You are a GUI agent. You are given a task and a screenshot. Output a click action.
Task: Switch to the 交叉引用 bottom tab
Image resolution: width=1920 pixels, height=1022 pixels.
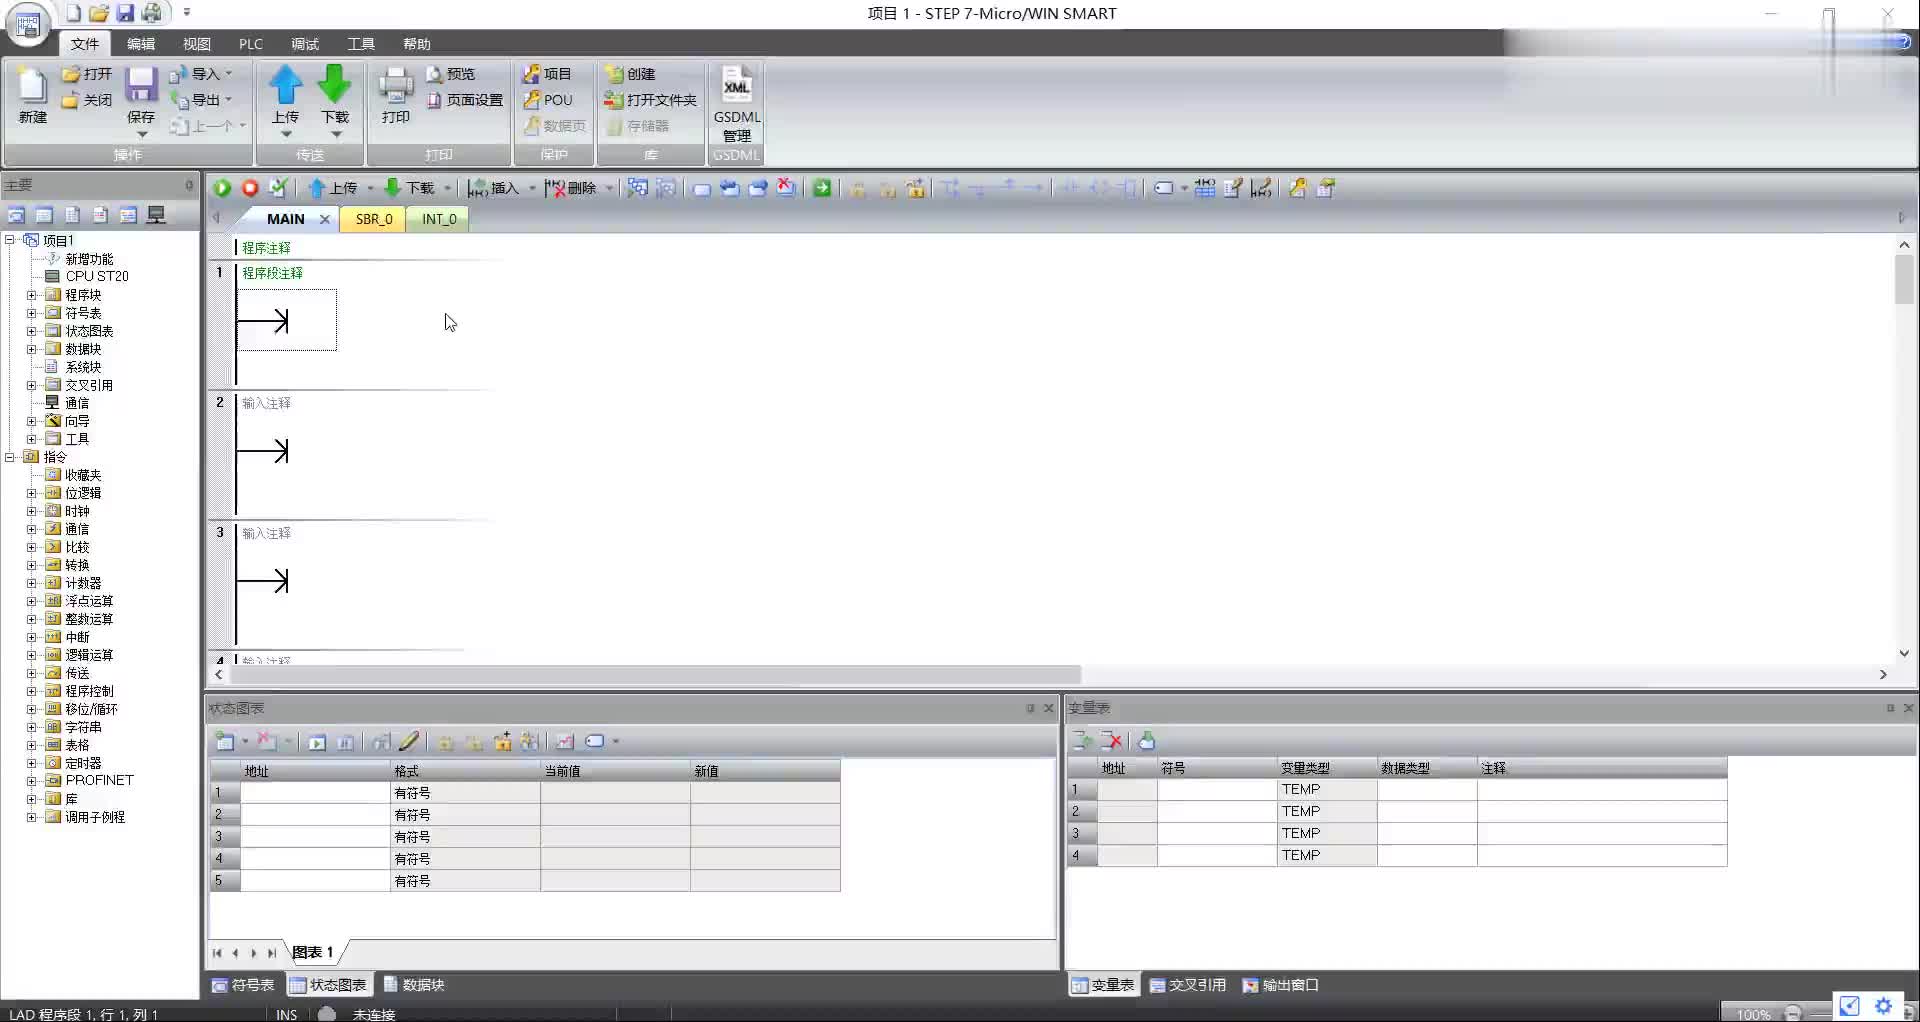1188,985
